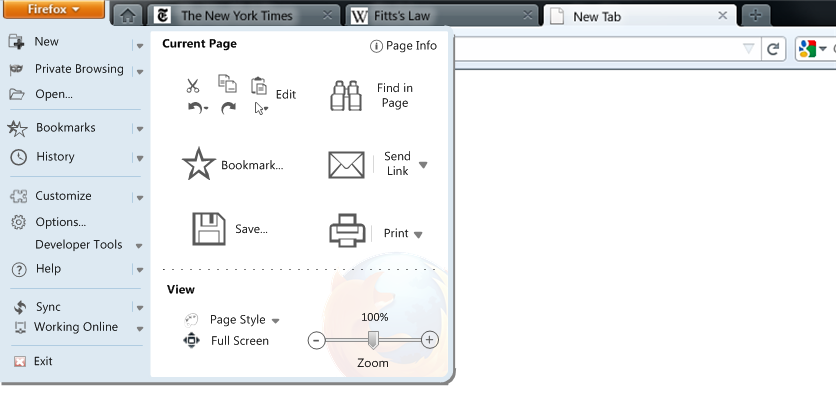Expand the History submenu arrow
The width and height of the screenshot is (836, 414).
coord(140,158)
